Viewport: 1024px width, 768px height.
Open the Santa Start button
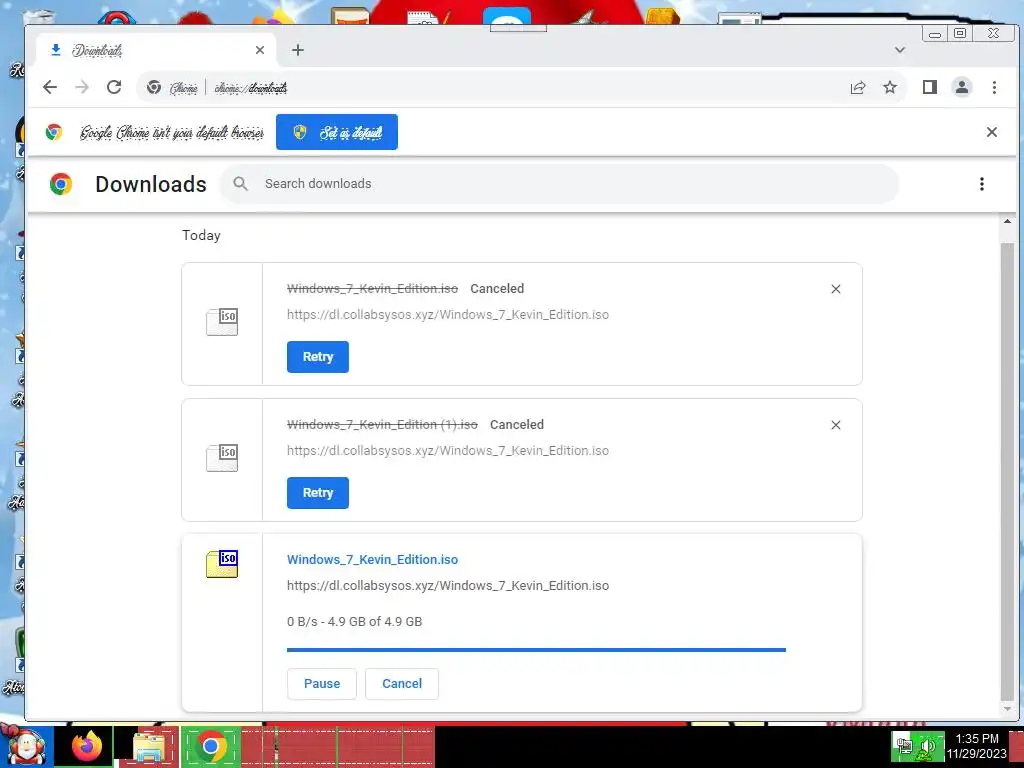[26, 746]
